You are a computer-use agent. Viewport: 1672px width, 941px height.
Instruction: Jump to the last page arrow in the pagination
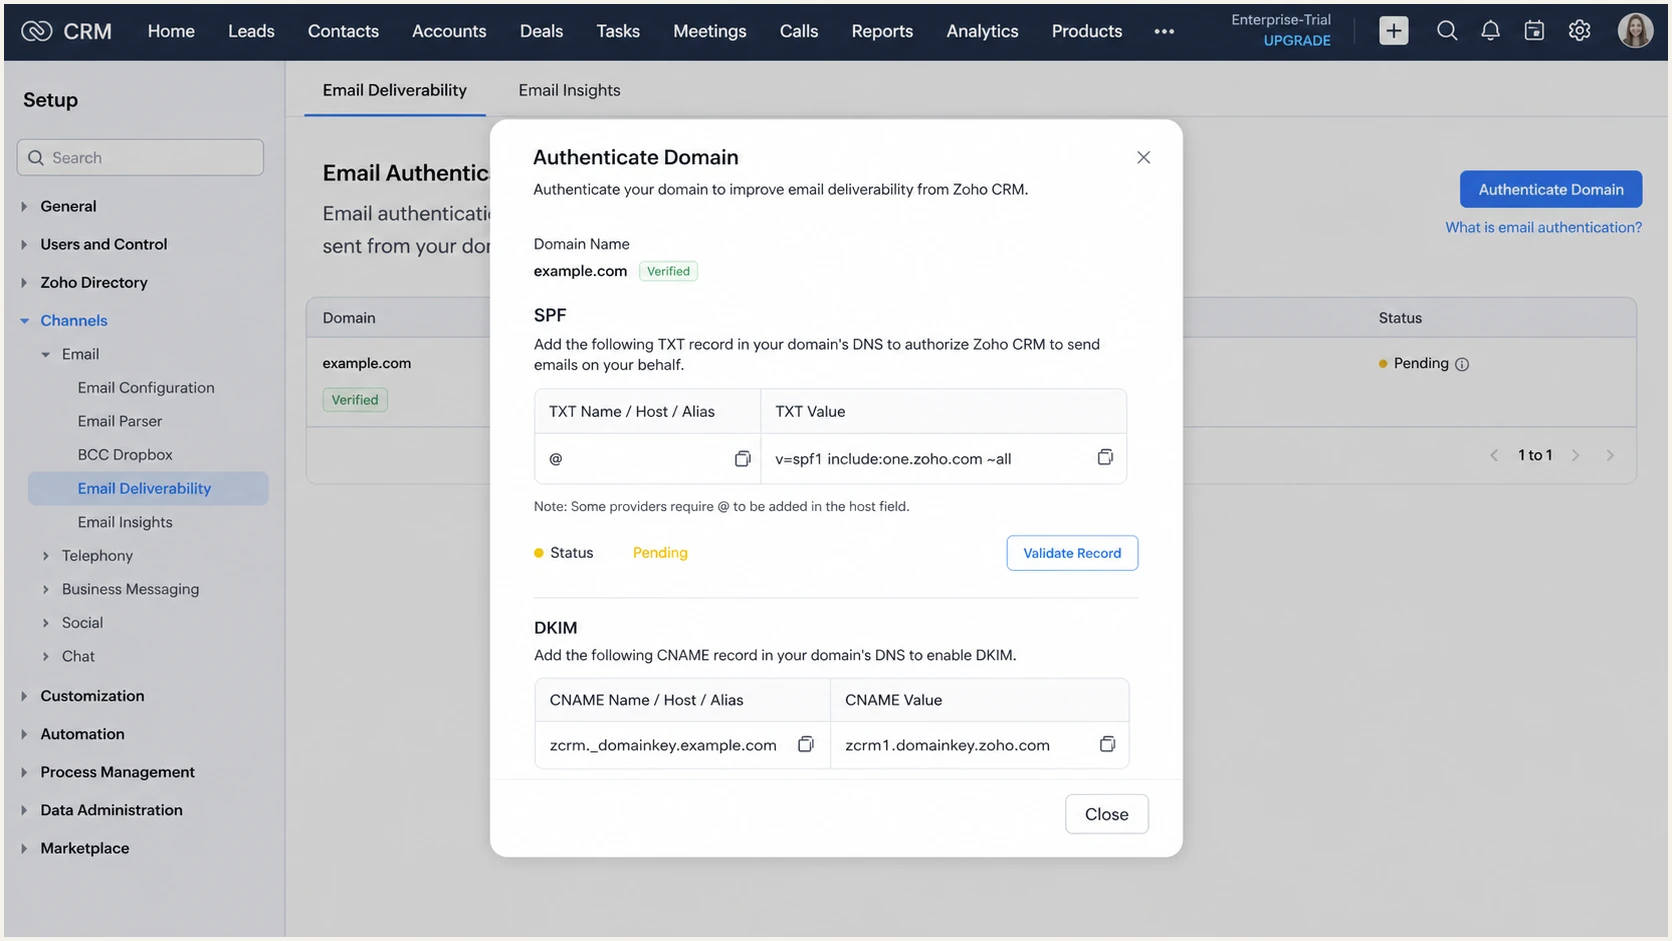(x=1610, y=455)
